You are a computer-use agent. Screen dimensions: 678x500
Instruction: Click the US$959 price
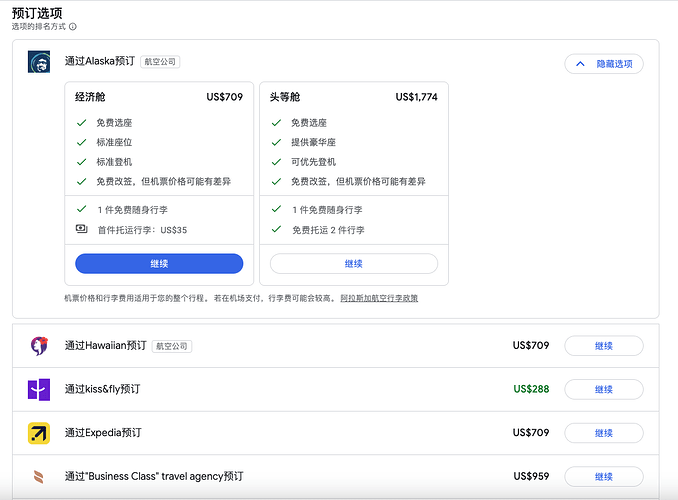tap(531, 476)
